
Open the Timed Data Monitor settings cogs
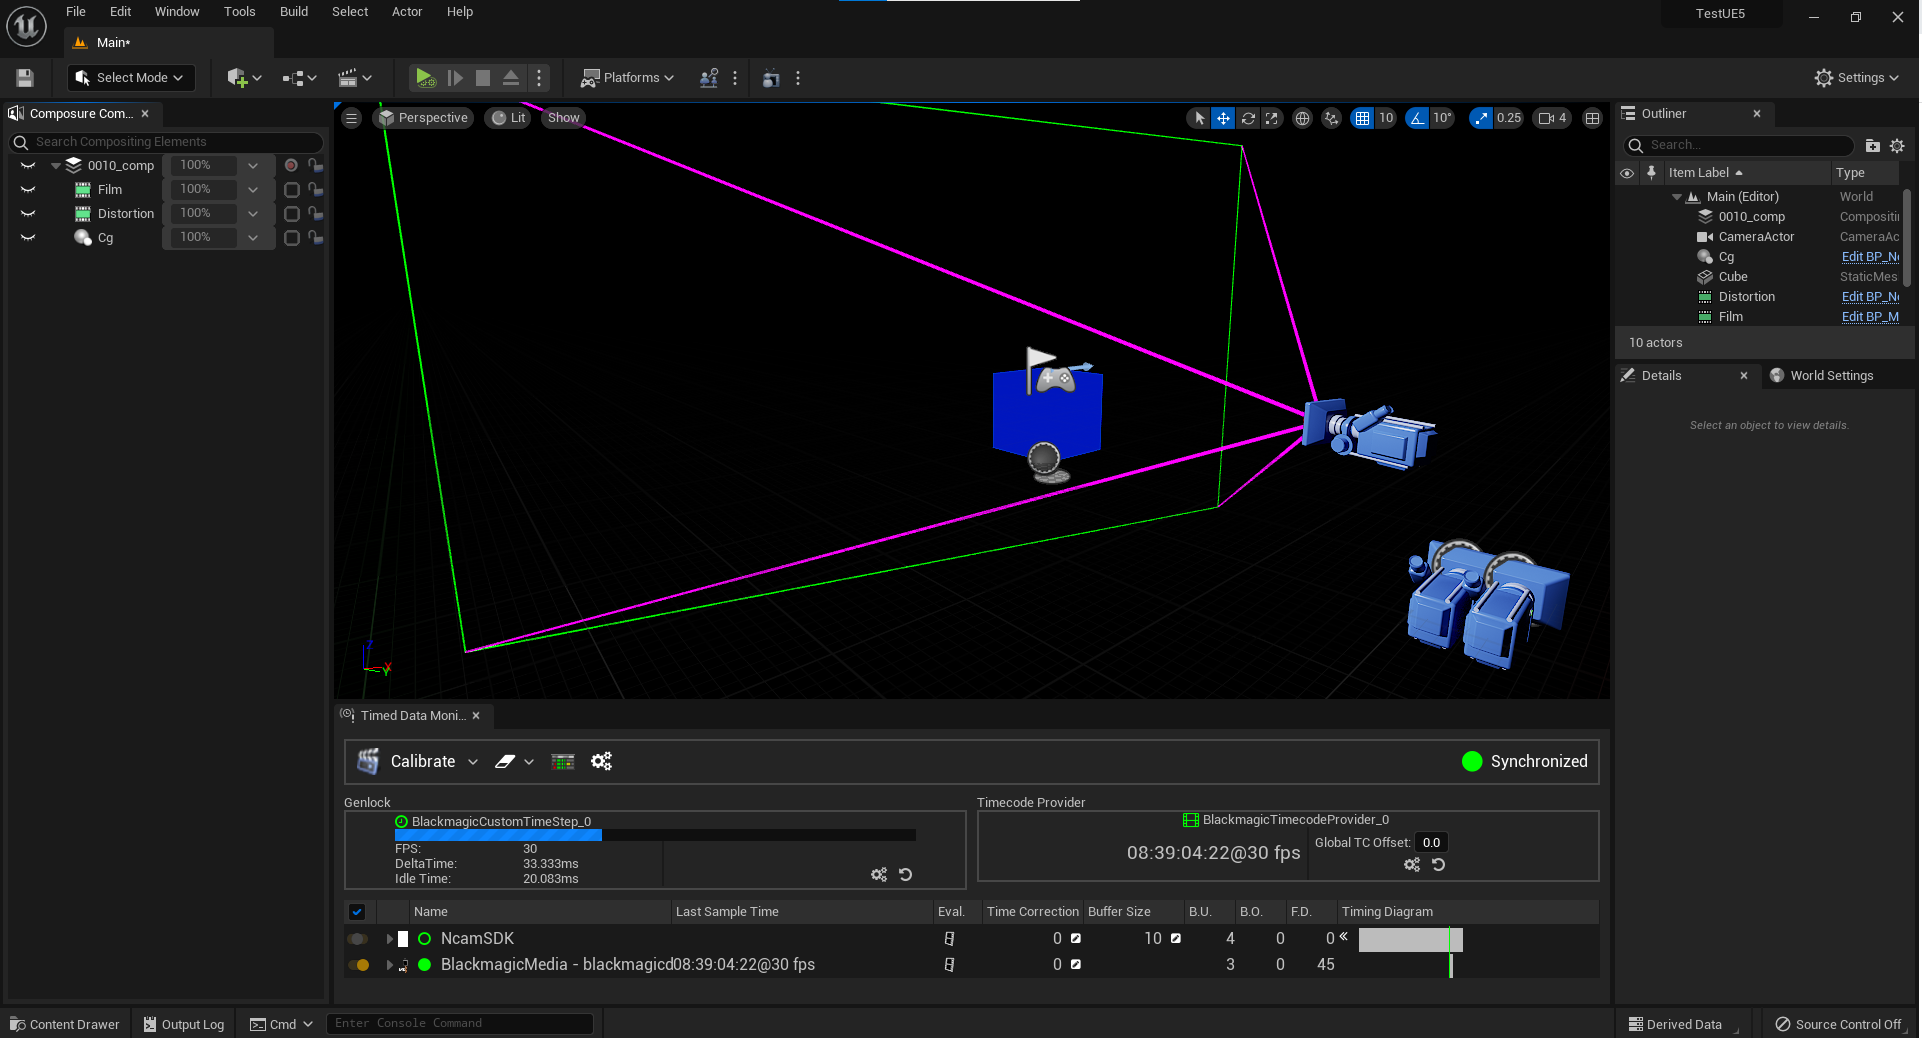pos(601,761)
